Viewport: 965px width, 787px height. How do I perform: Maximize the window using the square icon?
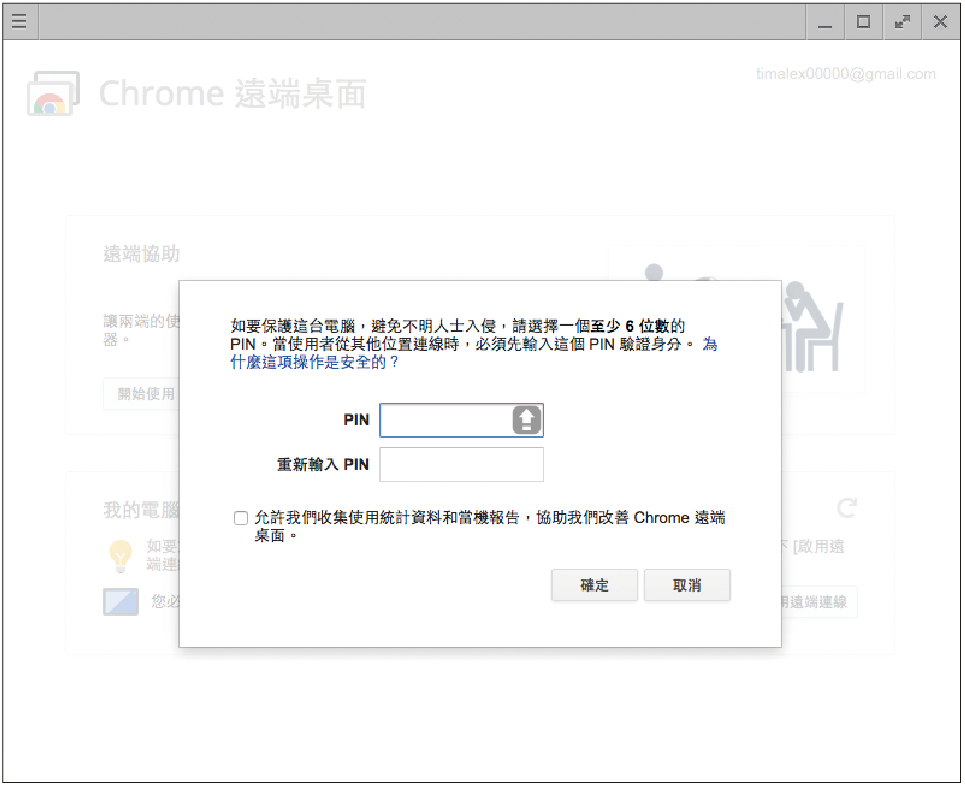click(x=863, y=22)
